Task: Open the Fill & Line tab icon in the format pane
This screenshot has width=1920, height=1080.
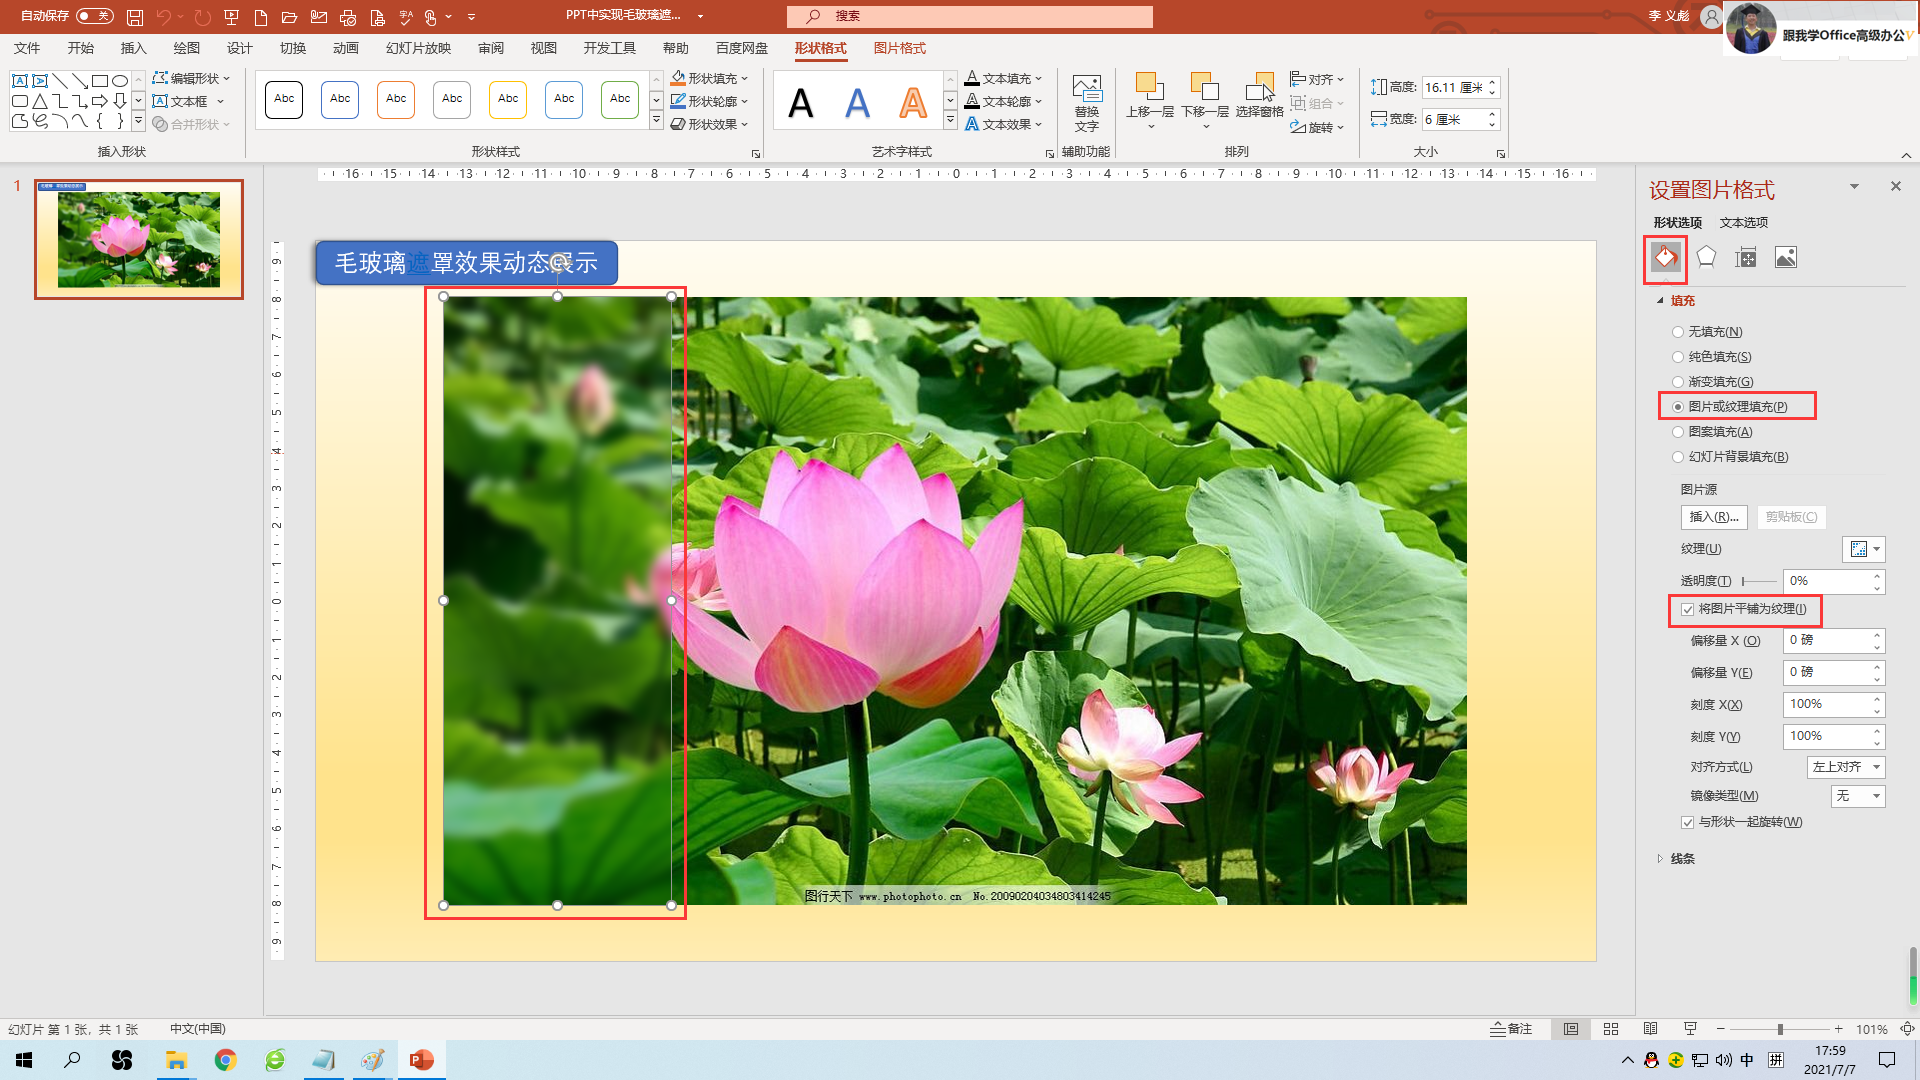Action: point(1666,258)
